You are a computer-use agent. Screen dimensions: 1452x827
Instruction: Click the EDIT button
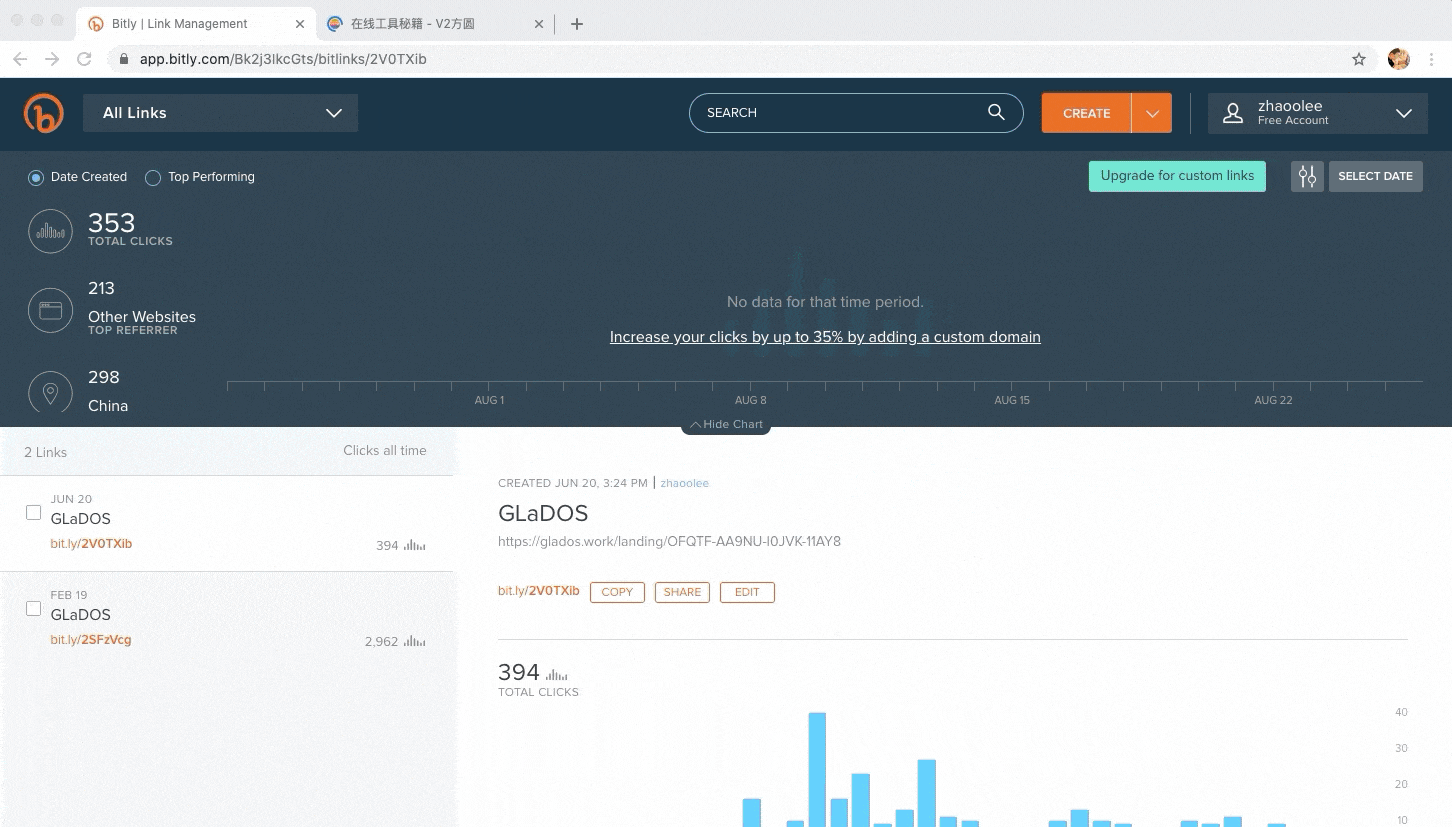click(x=747, y=592)
